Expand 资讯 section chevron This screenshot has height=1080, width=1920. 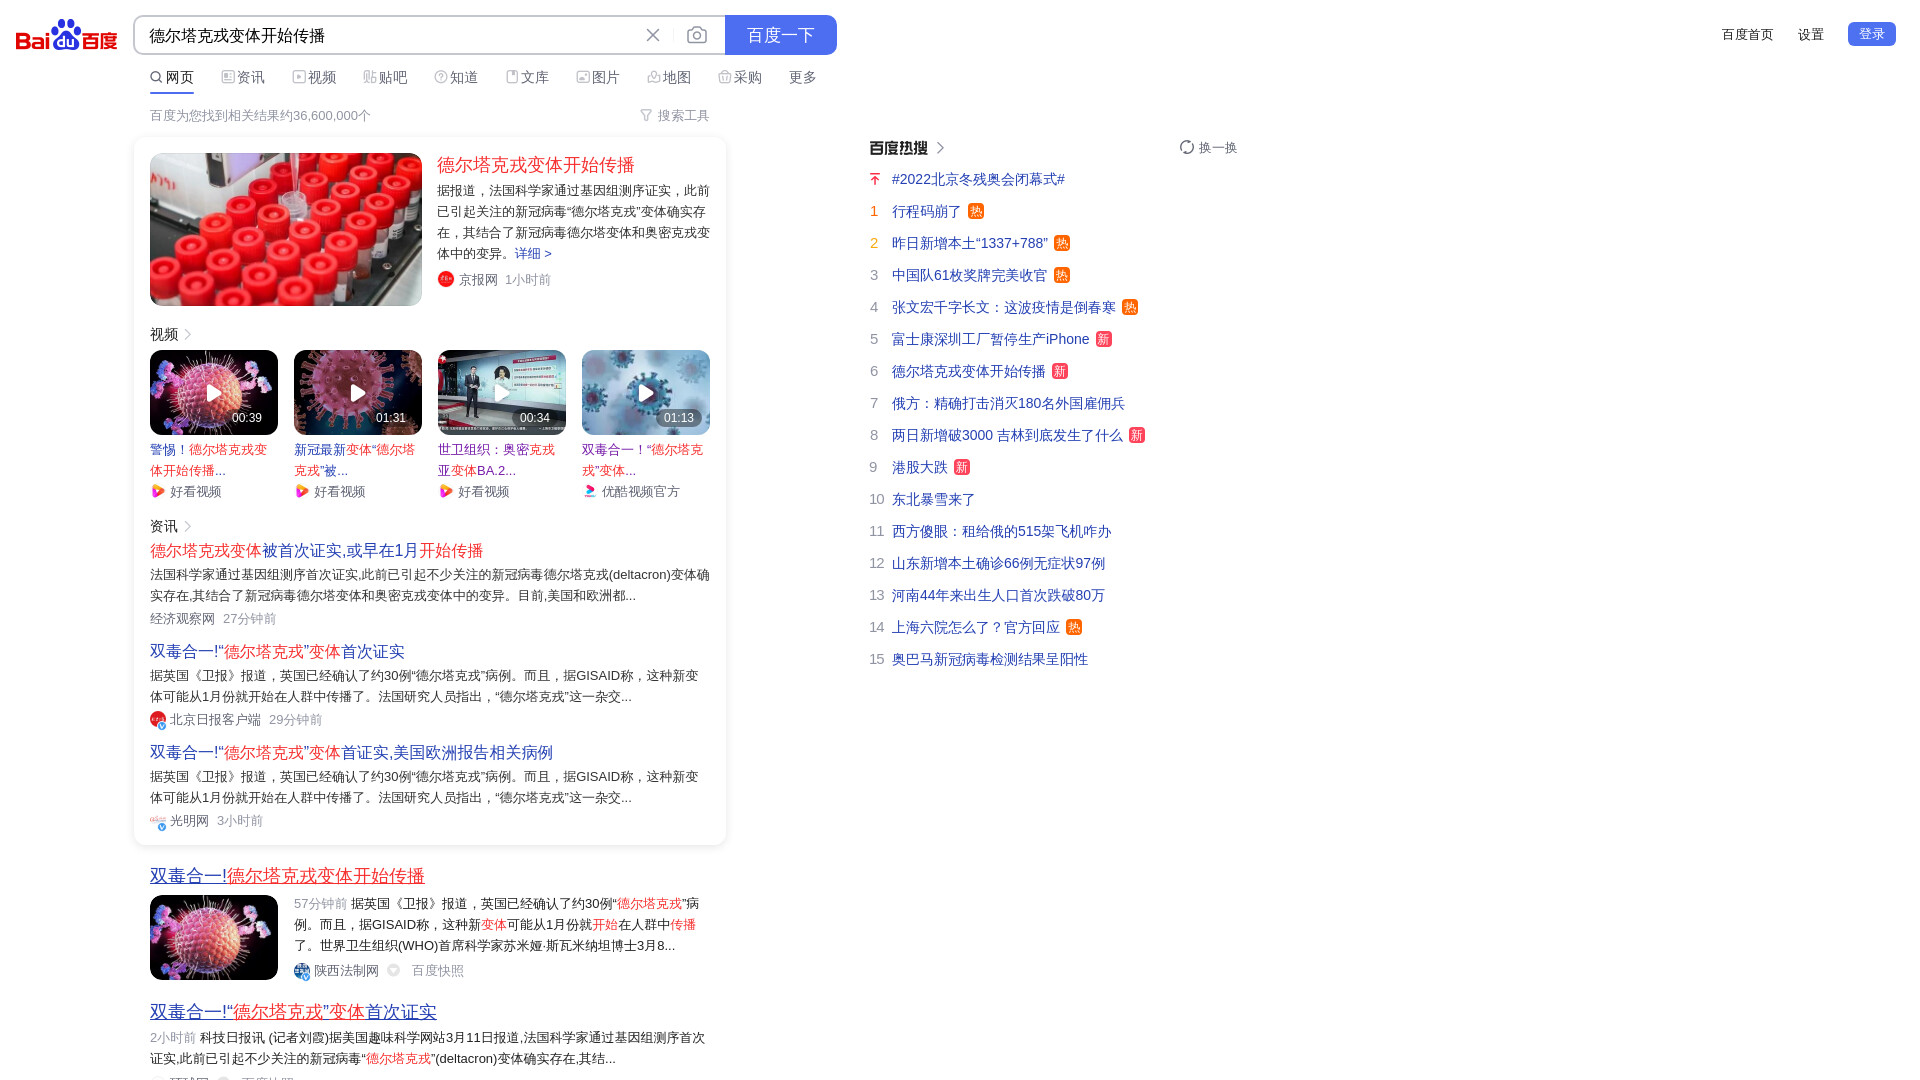[x=188, y=526]
